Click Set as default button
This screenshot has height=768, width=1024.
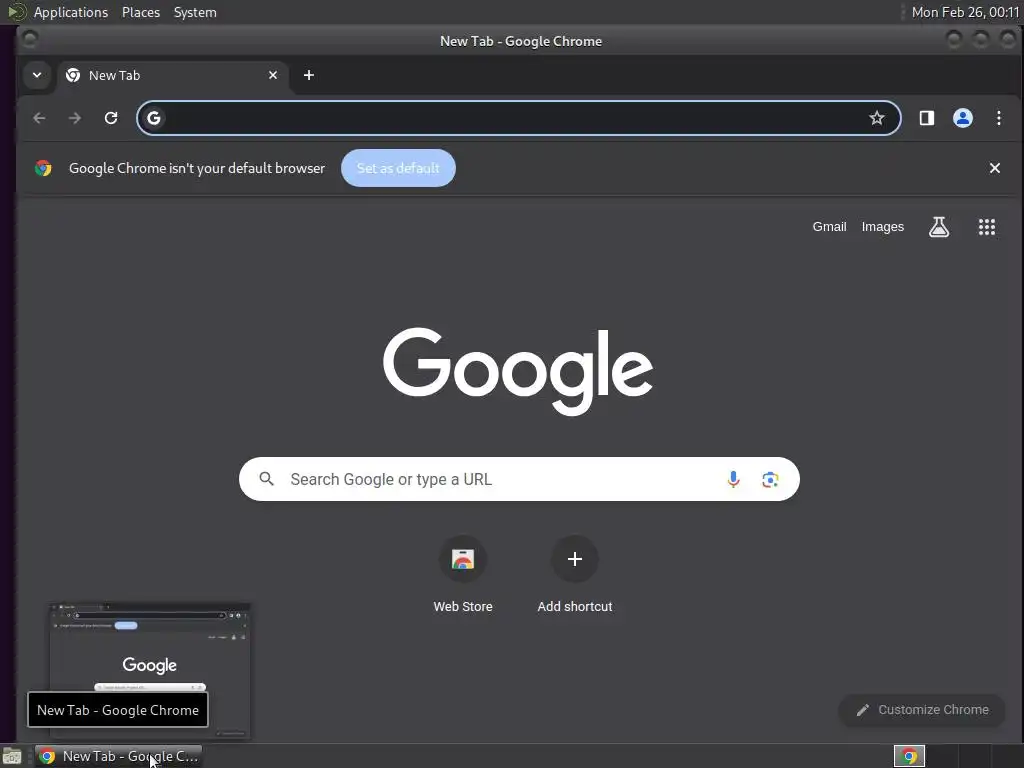[398, 168]
